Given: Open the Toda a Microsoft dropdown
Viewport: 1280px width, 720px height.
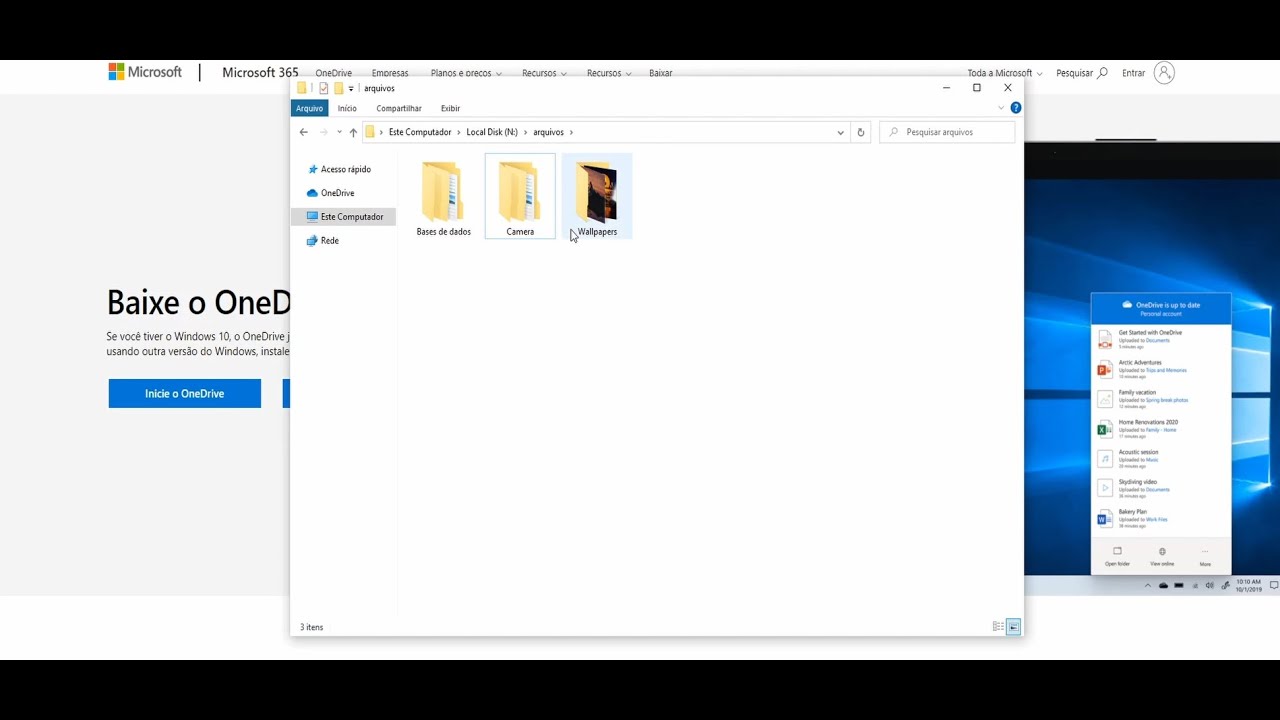Looking at the screenshot, I should click(1005, 73).
